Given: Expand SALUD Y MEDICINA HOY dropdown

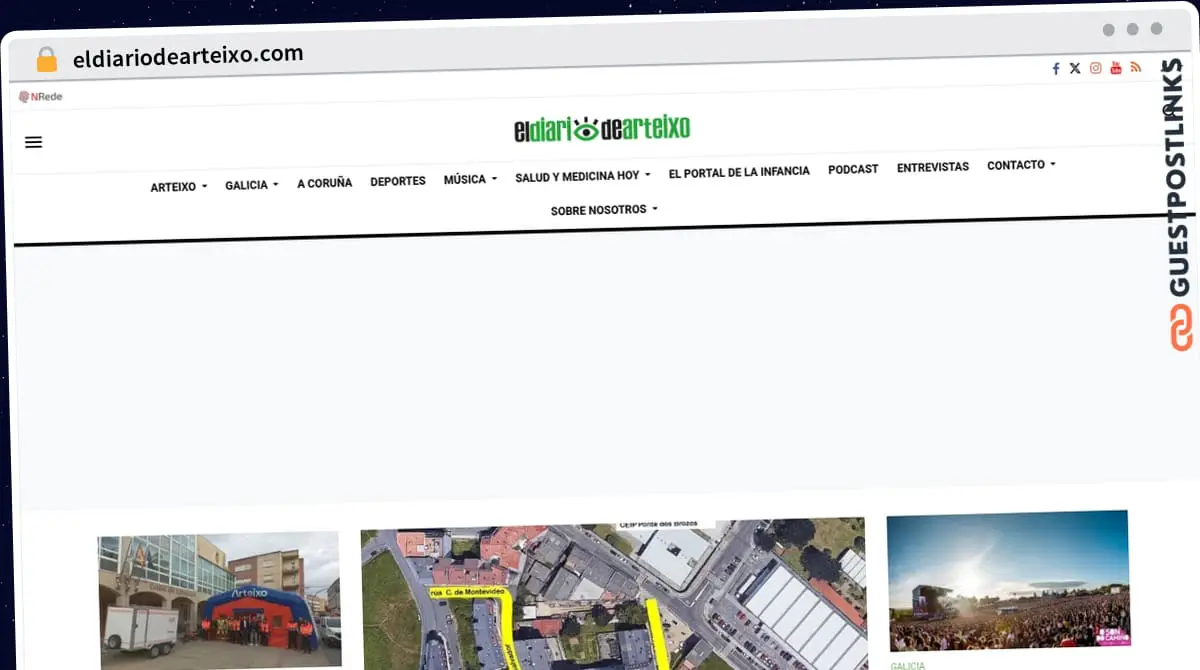Looking at the screenshot, I should click(583, 176).
